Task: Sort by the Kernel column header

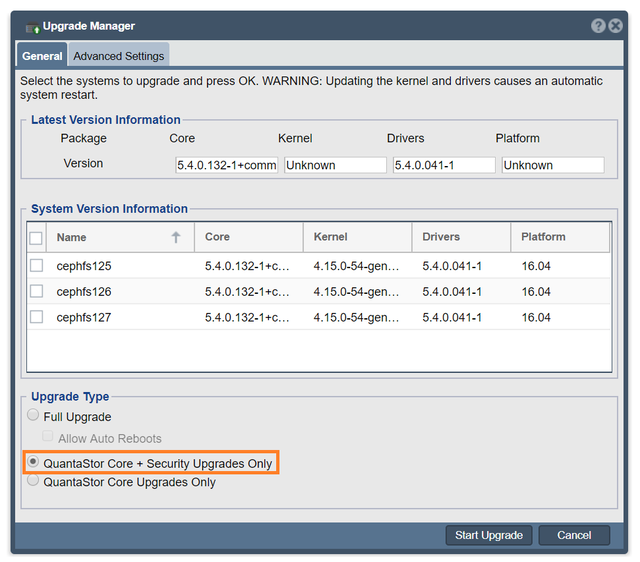Action: [358, 237]
